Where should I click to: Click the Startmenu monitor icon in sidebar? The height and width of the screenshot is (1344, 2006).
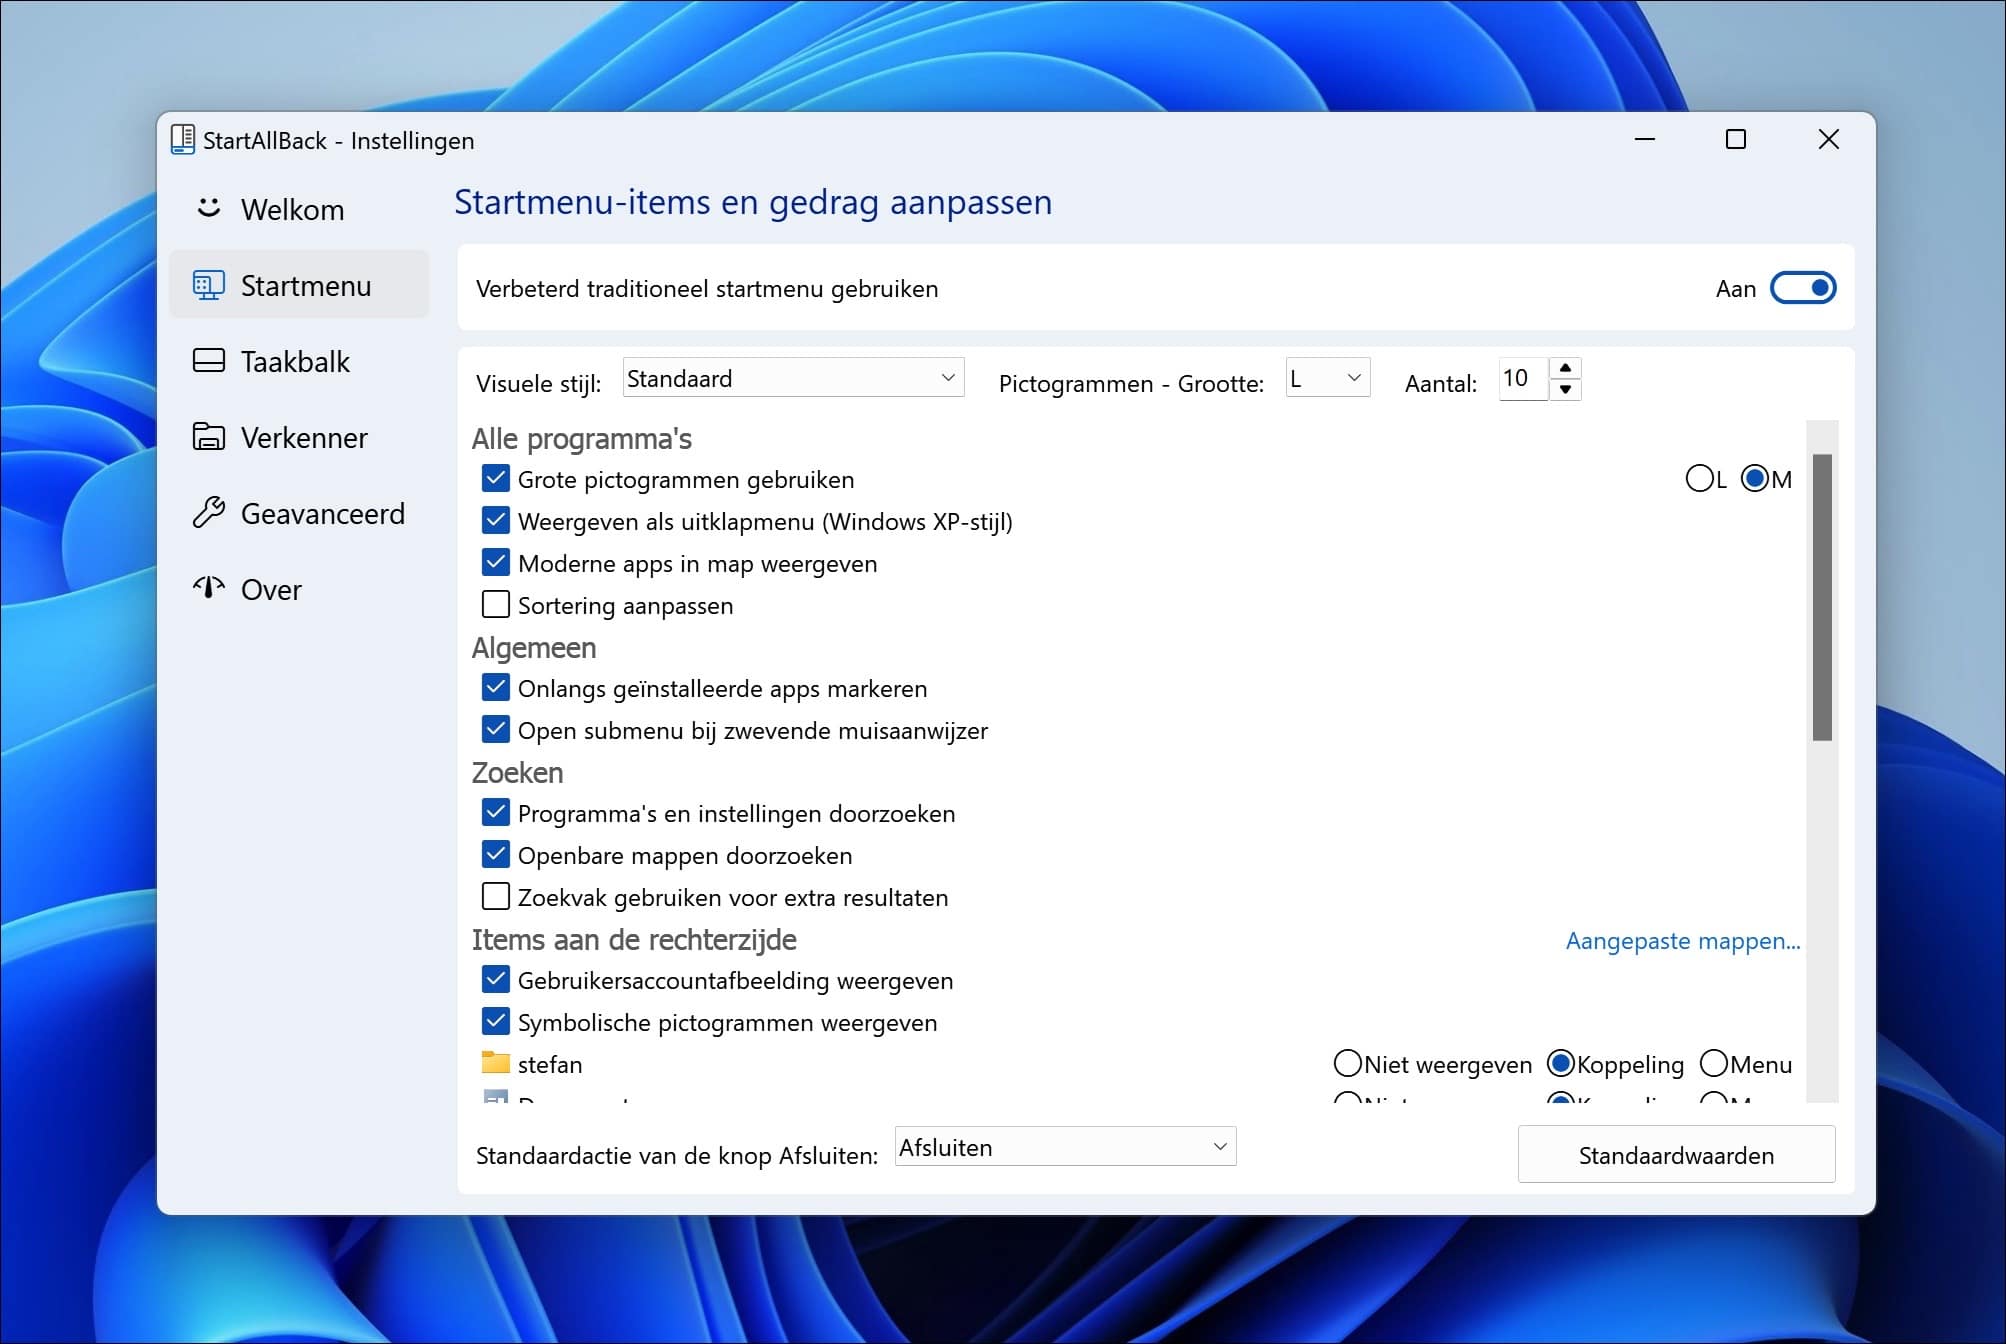(x=208, y=285)
